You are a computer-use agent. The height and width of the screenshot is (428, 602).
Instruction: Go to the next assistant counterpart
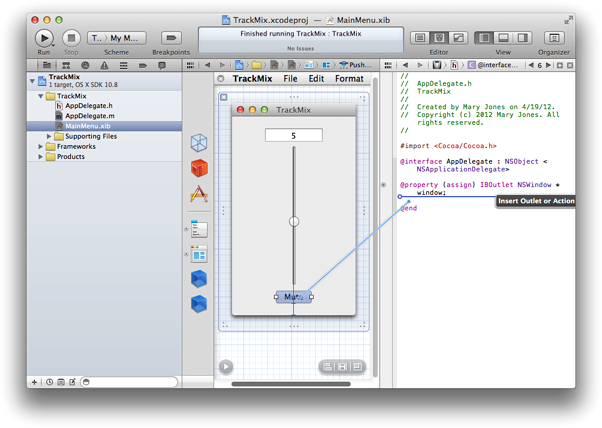coord(549,65)
